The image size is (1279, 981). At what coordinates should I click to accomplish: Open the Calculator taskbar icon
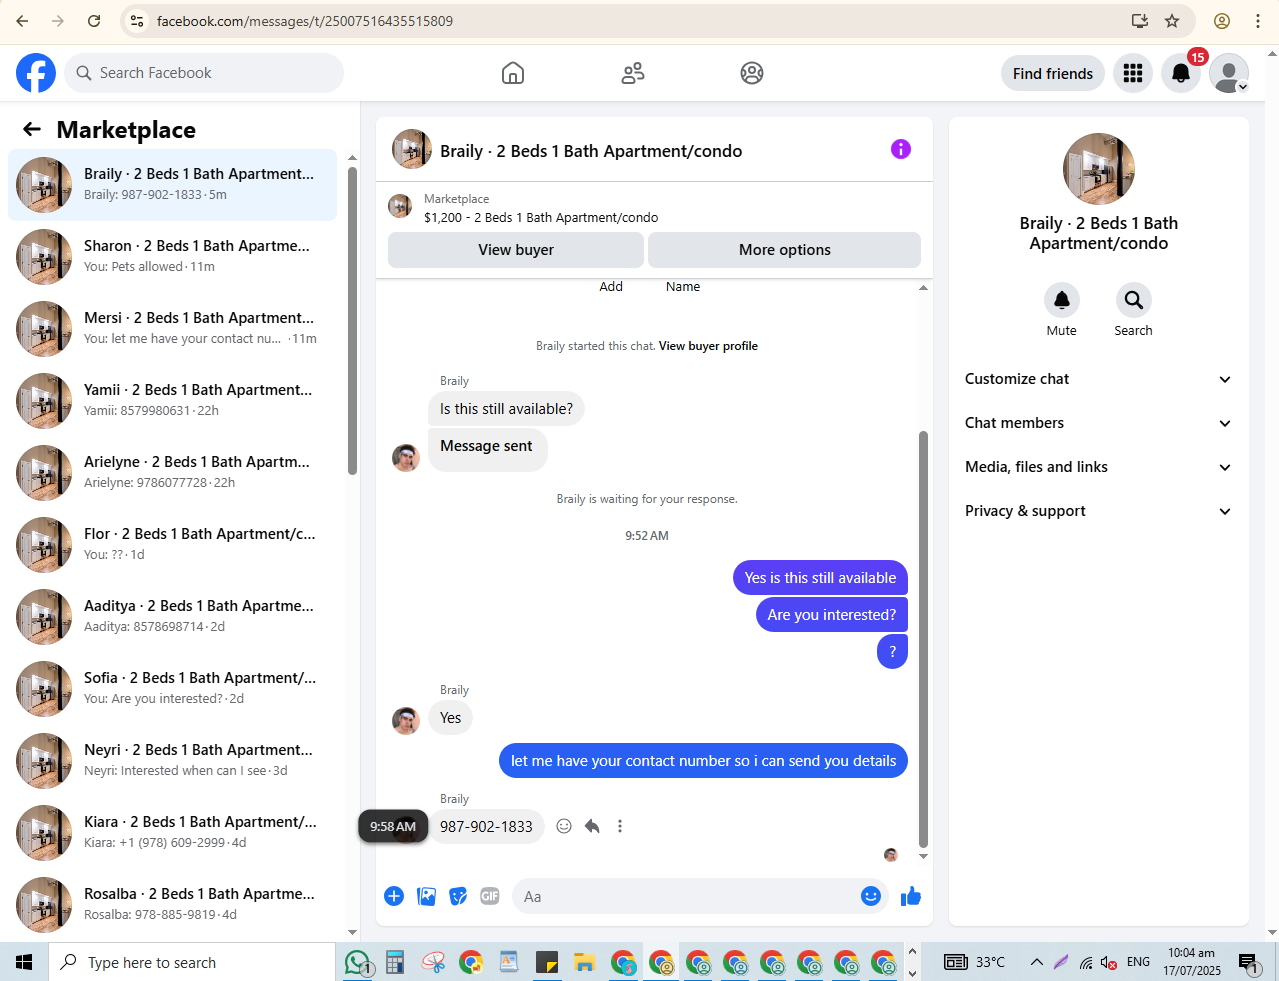[395, 962]
